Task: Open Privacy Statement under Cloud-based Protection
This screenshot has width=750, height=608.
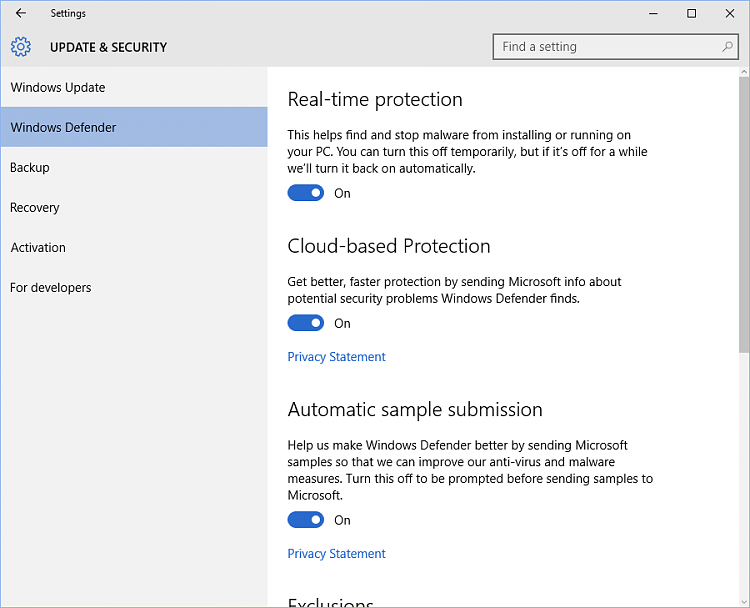Action: pos(336,357)
